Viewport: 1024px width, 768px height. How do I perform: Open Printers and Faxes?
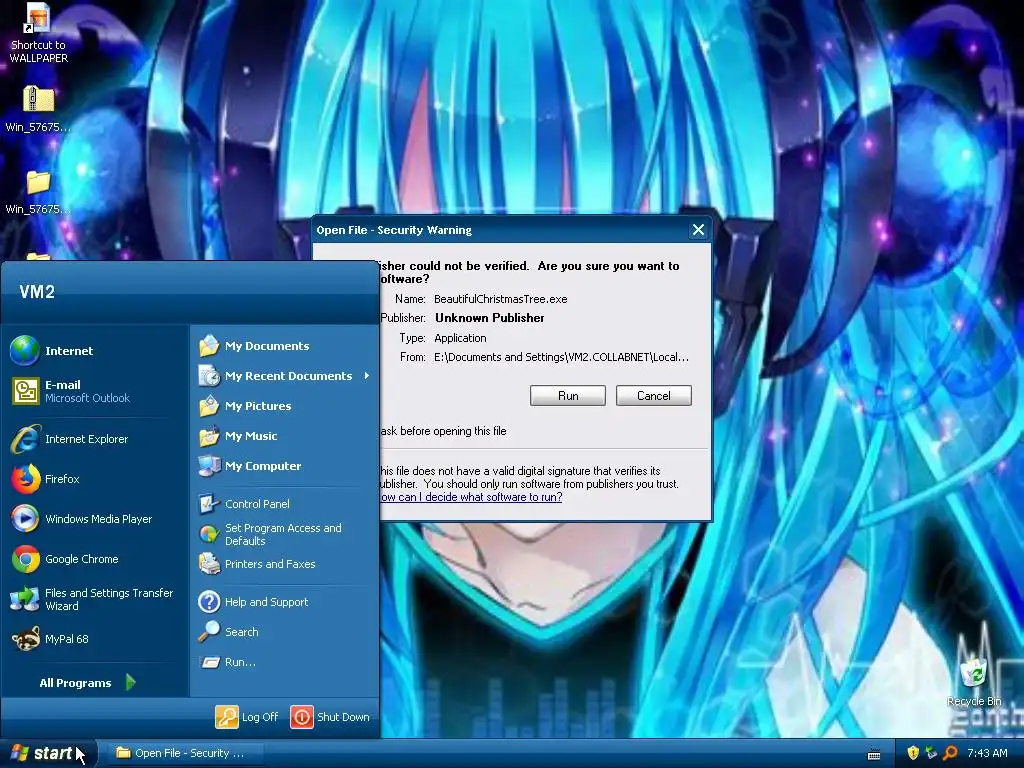[x=270, y=564]
